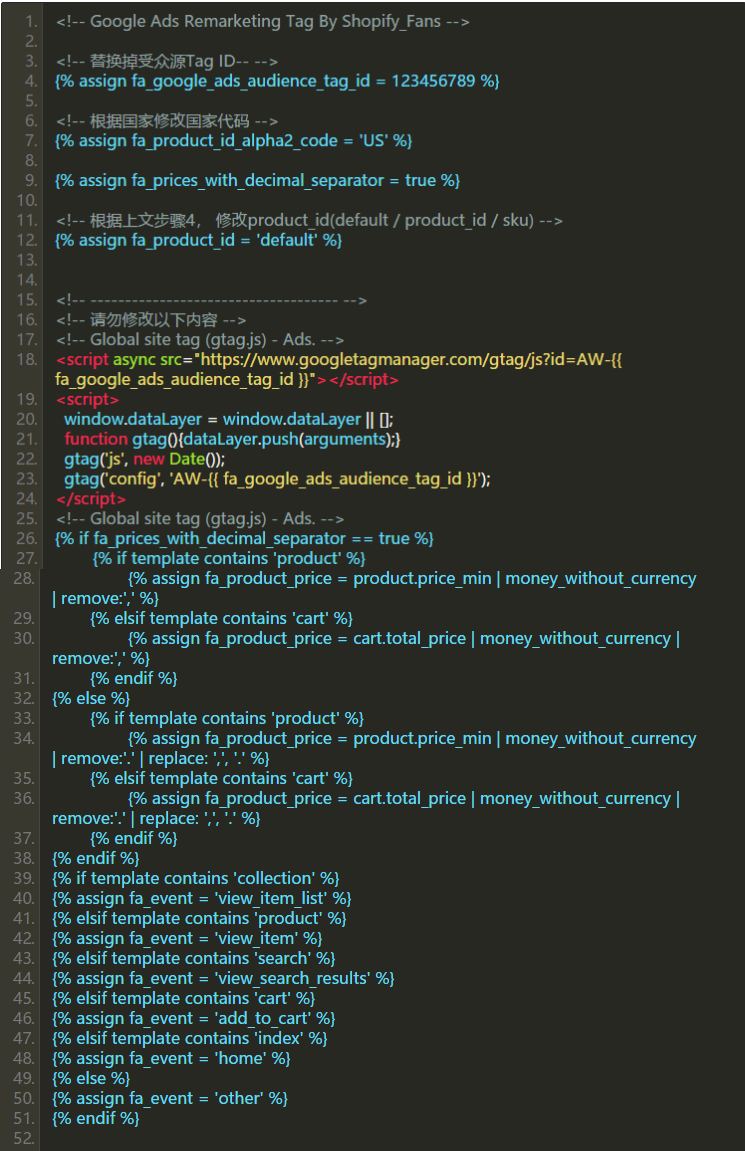Image resolution: width=745 pixels, height=1151 pixels.
Task: Click the '{% endif %}' on line 51
Action: click(95, 1119)
